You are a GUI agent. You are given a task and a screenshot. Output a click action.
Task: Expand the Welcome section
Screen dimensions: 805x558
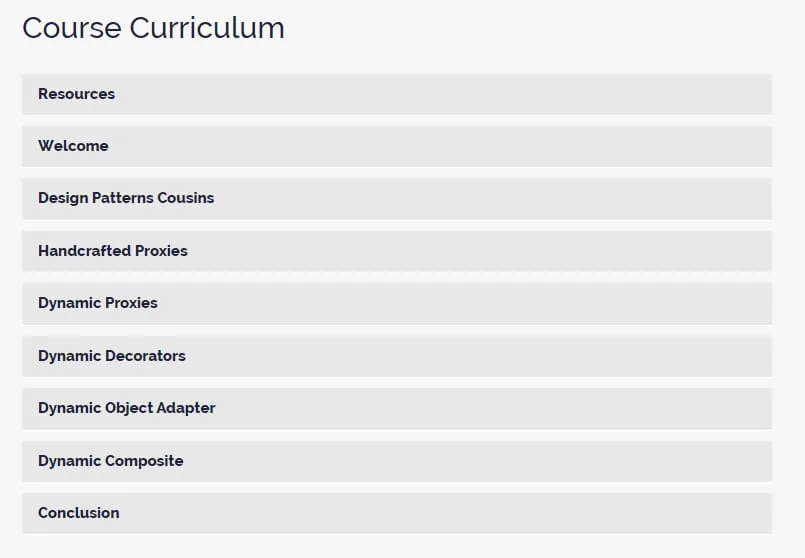point(397,146)
